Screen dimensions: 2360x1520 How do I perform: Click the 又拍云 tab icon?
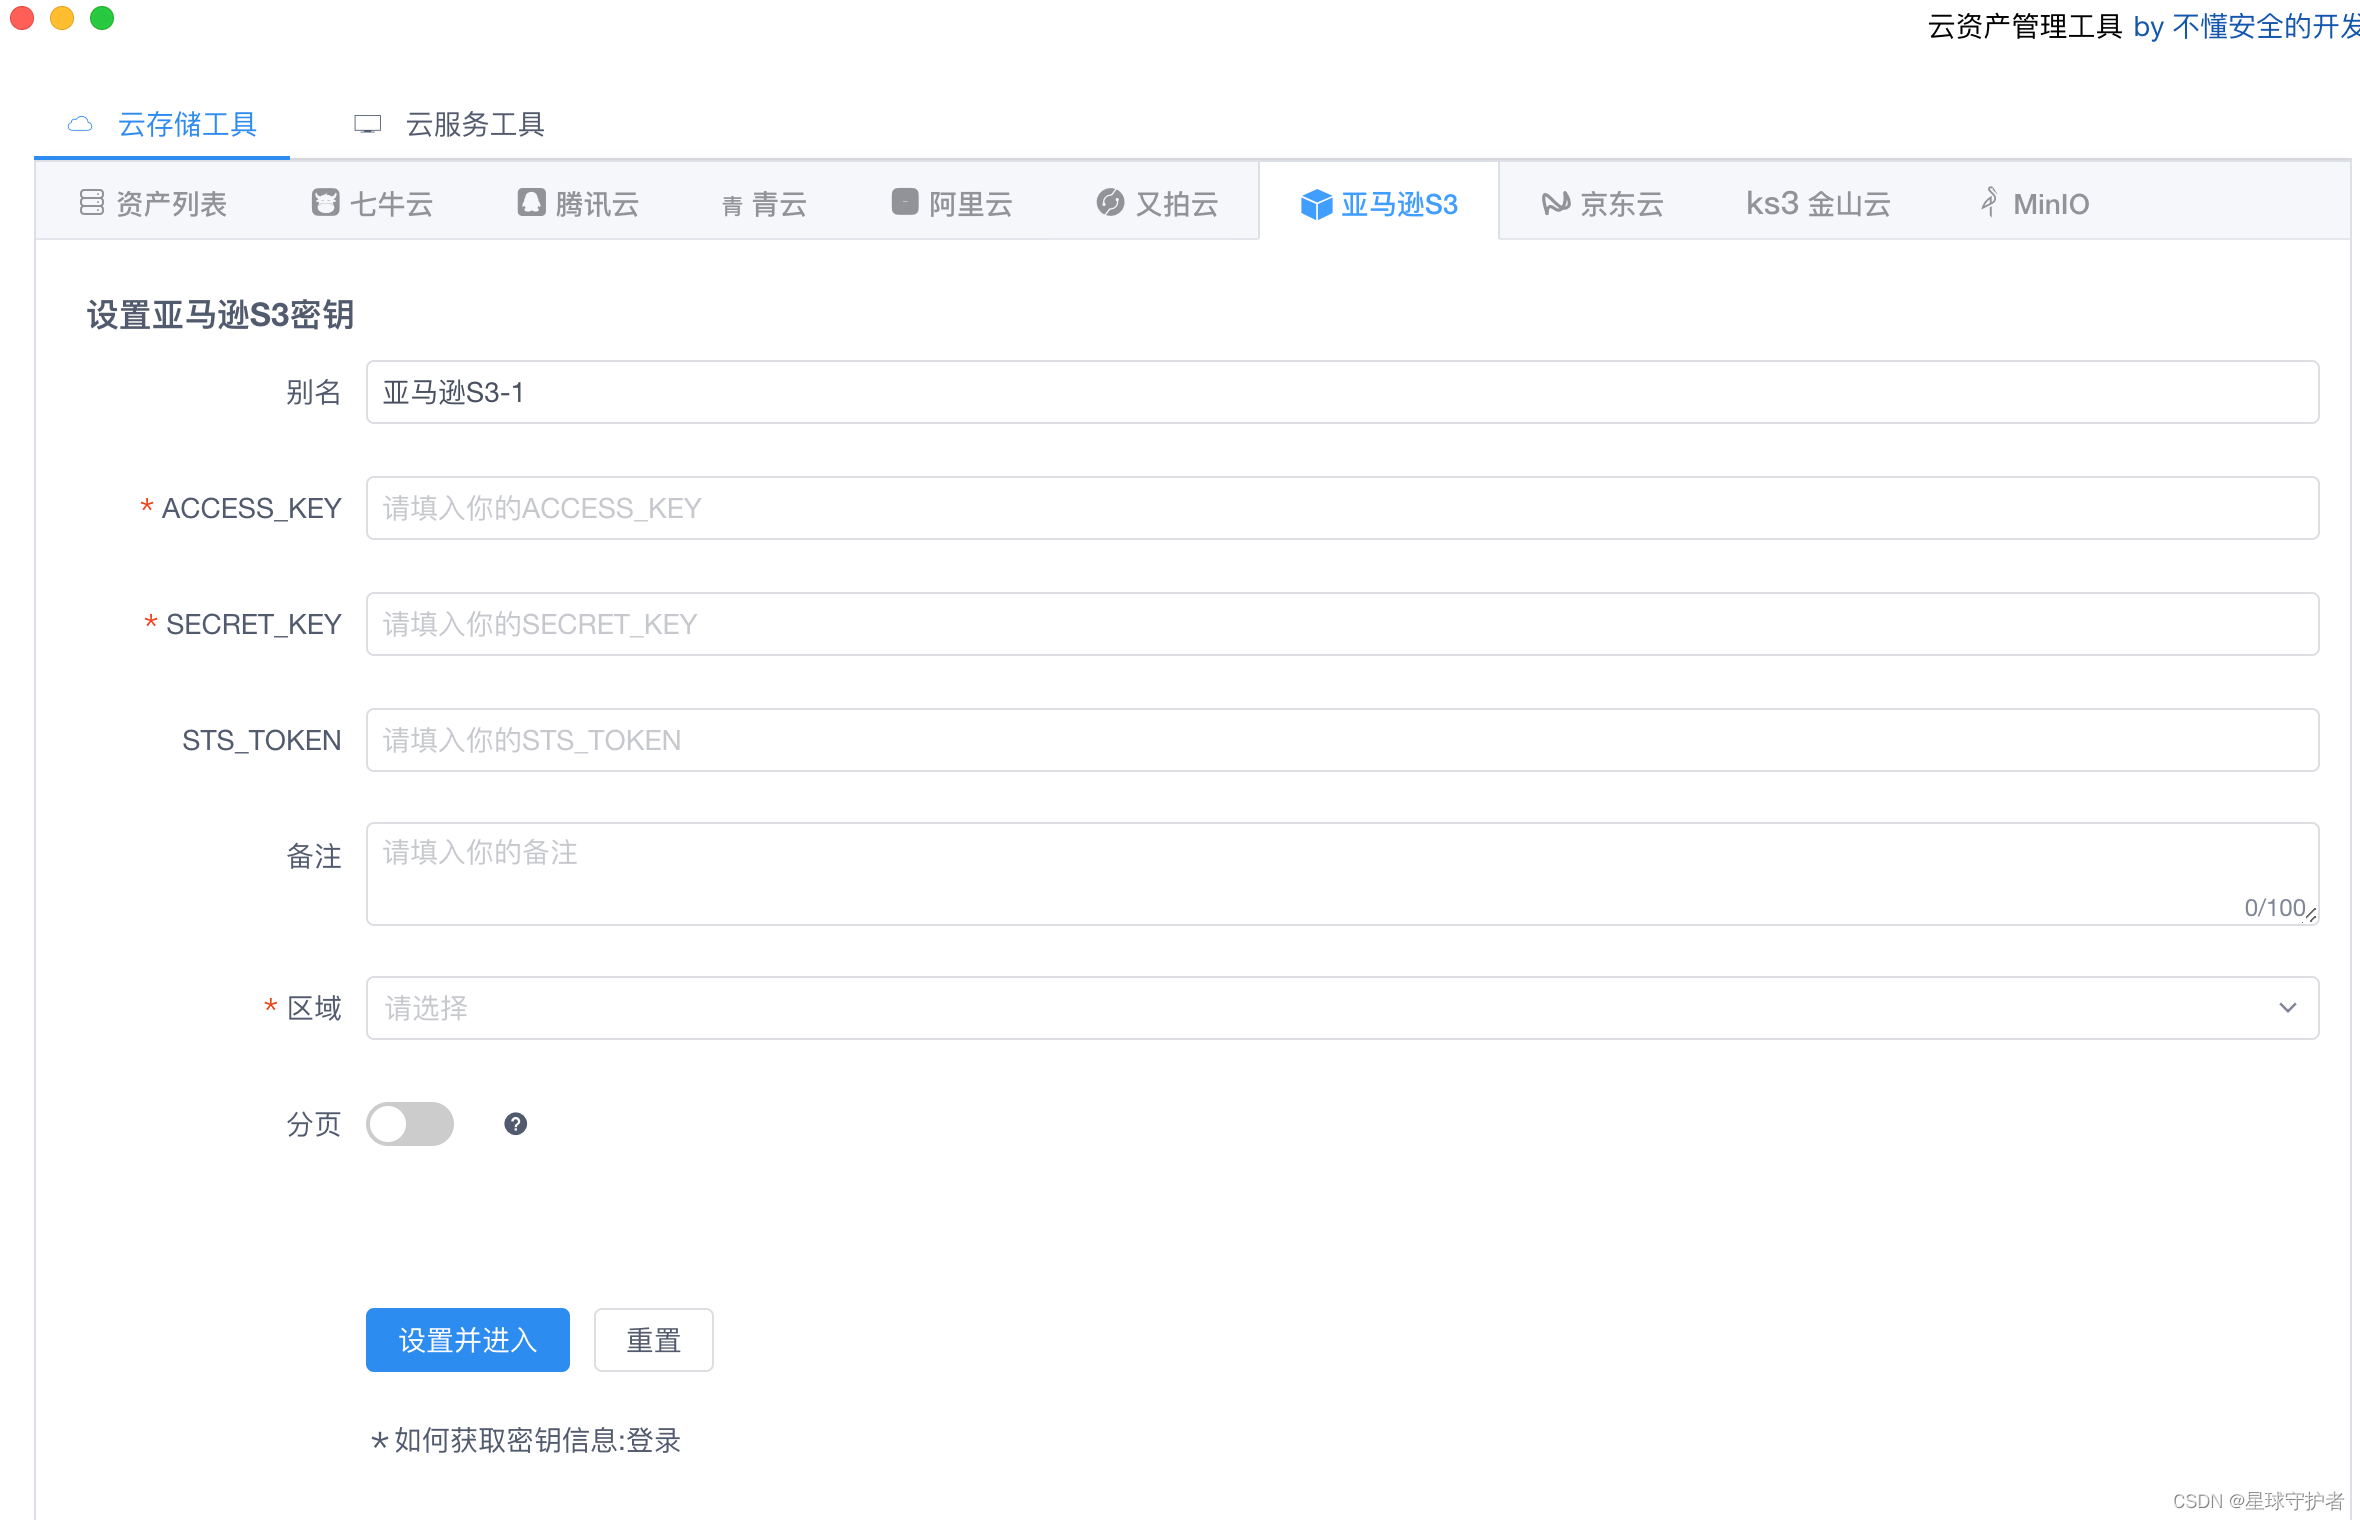coord(1110,203)
